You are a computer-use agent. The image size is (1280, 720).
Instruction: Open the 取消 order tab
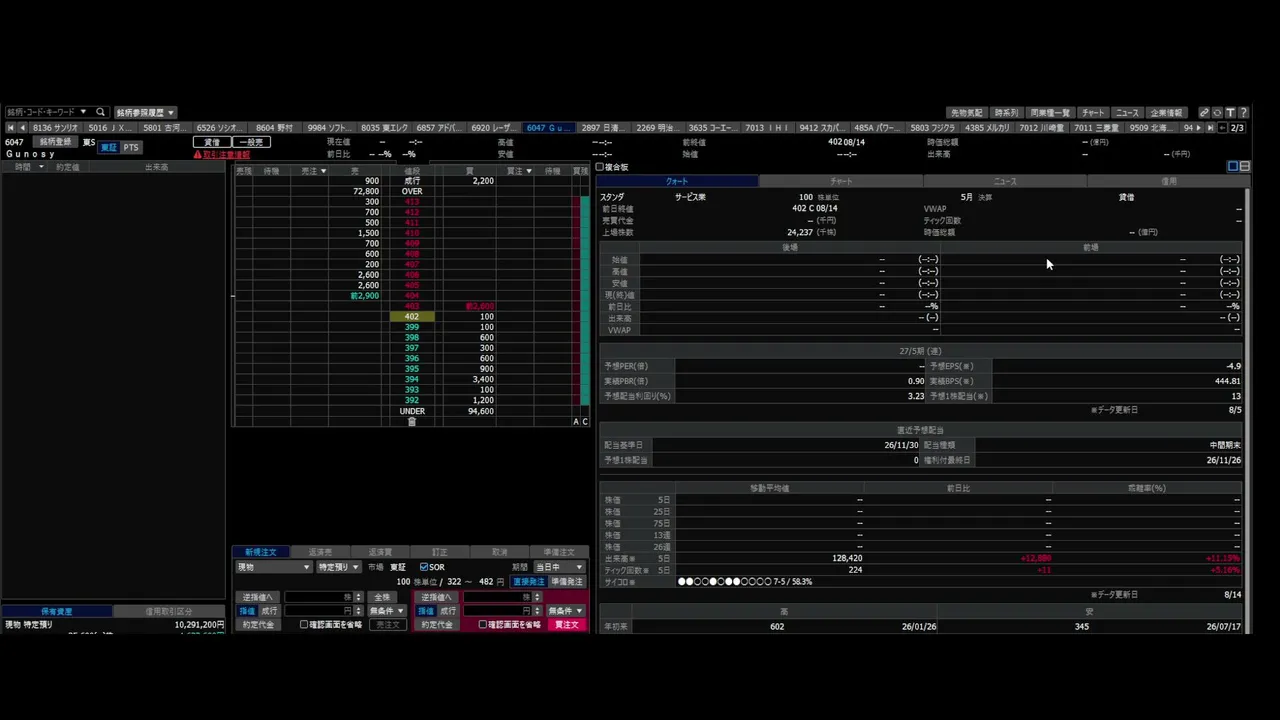coord(499,552)
